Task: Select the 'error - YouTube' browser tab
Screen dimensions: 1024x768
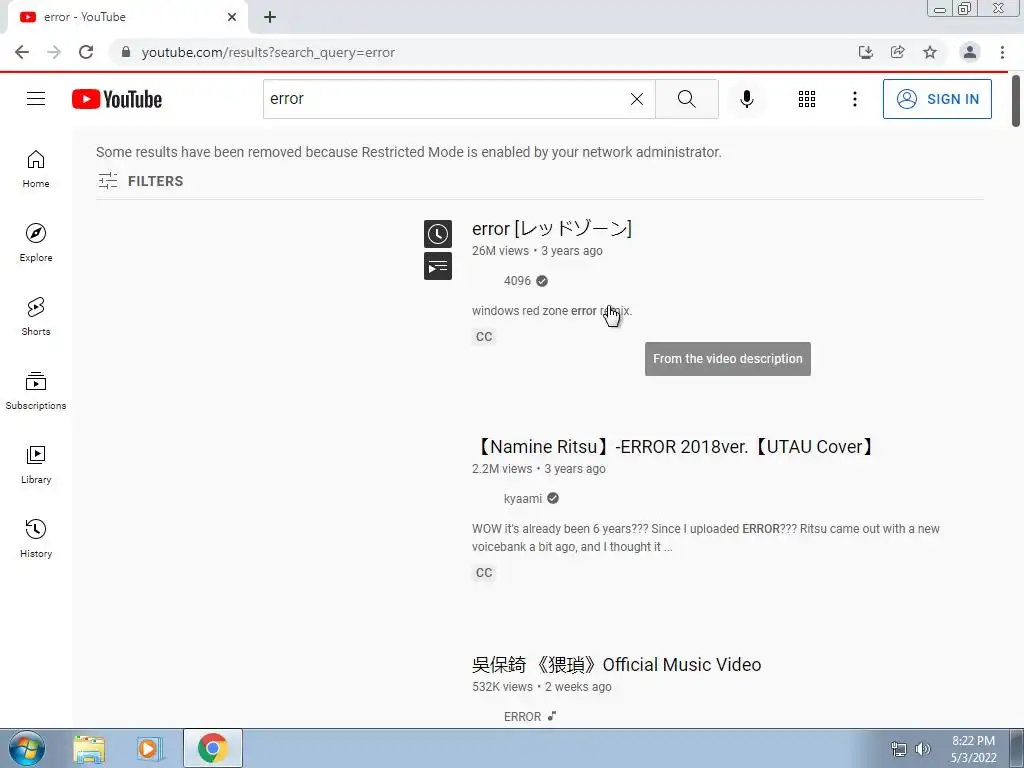Action: (x=127, y=18)
